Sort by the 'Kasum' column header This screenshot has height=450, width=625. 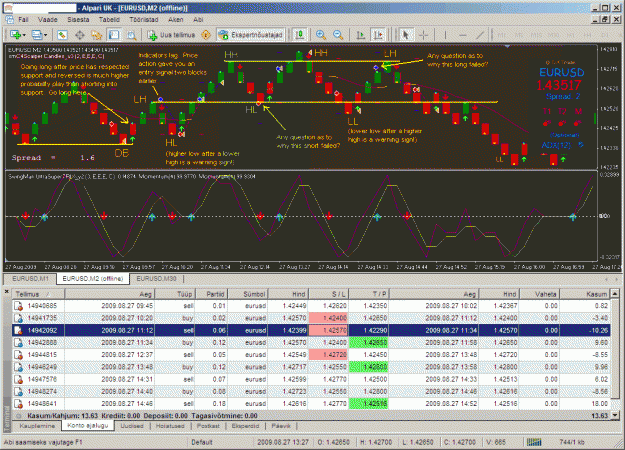click(x=585, y=294)
